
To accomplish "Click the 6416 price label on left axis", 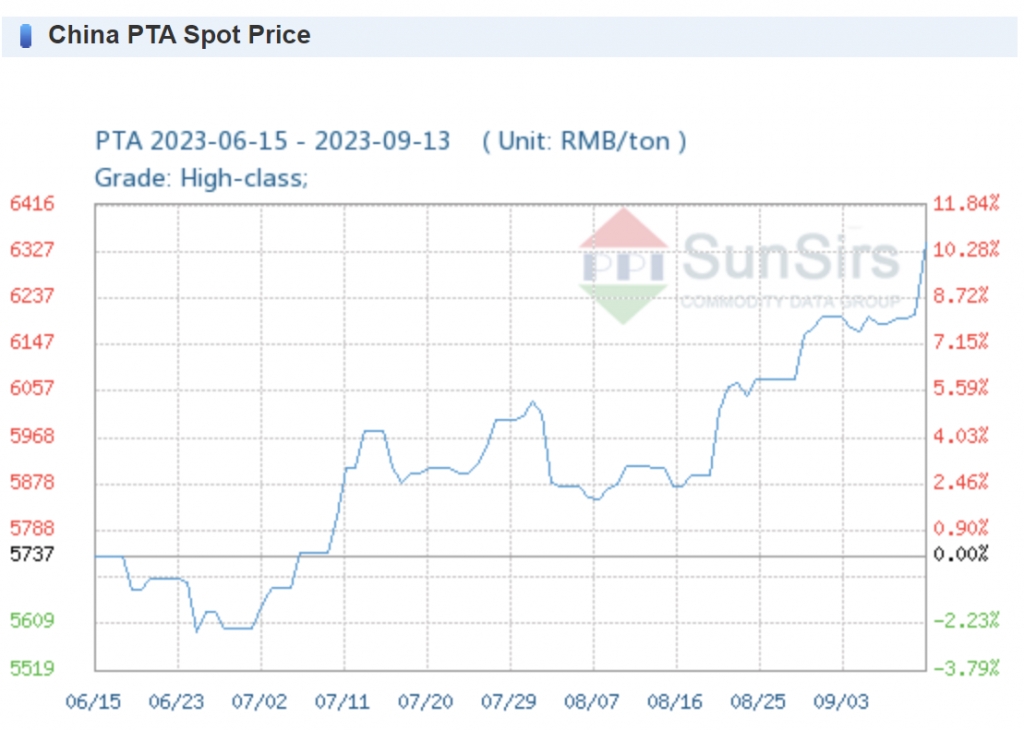I will (32, 204).
